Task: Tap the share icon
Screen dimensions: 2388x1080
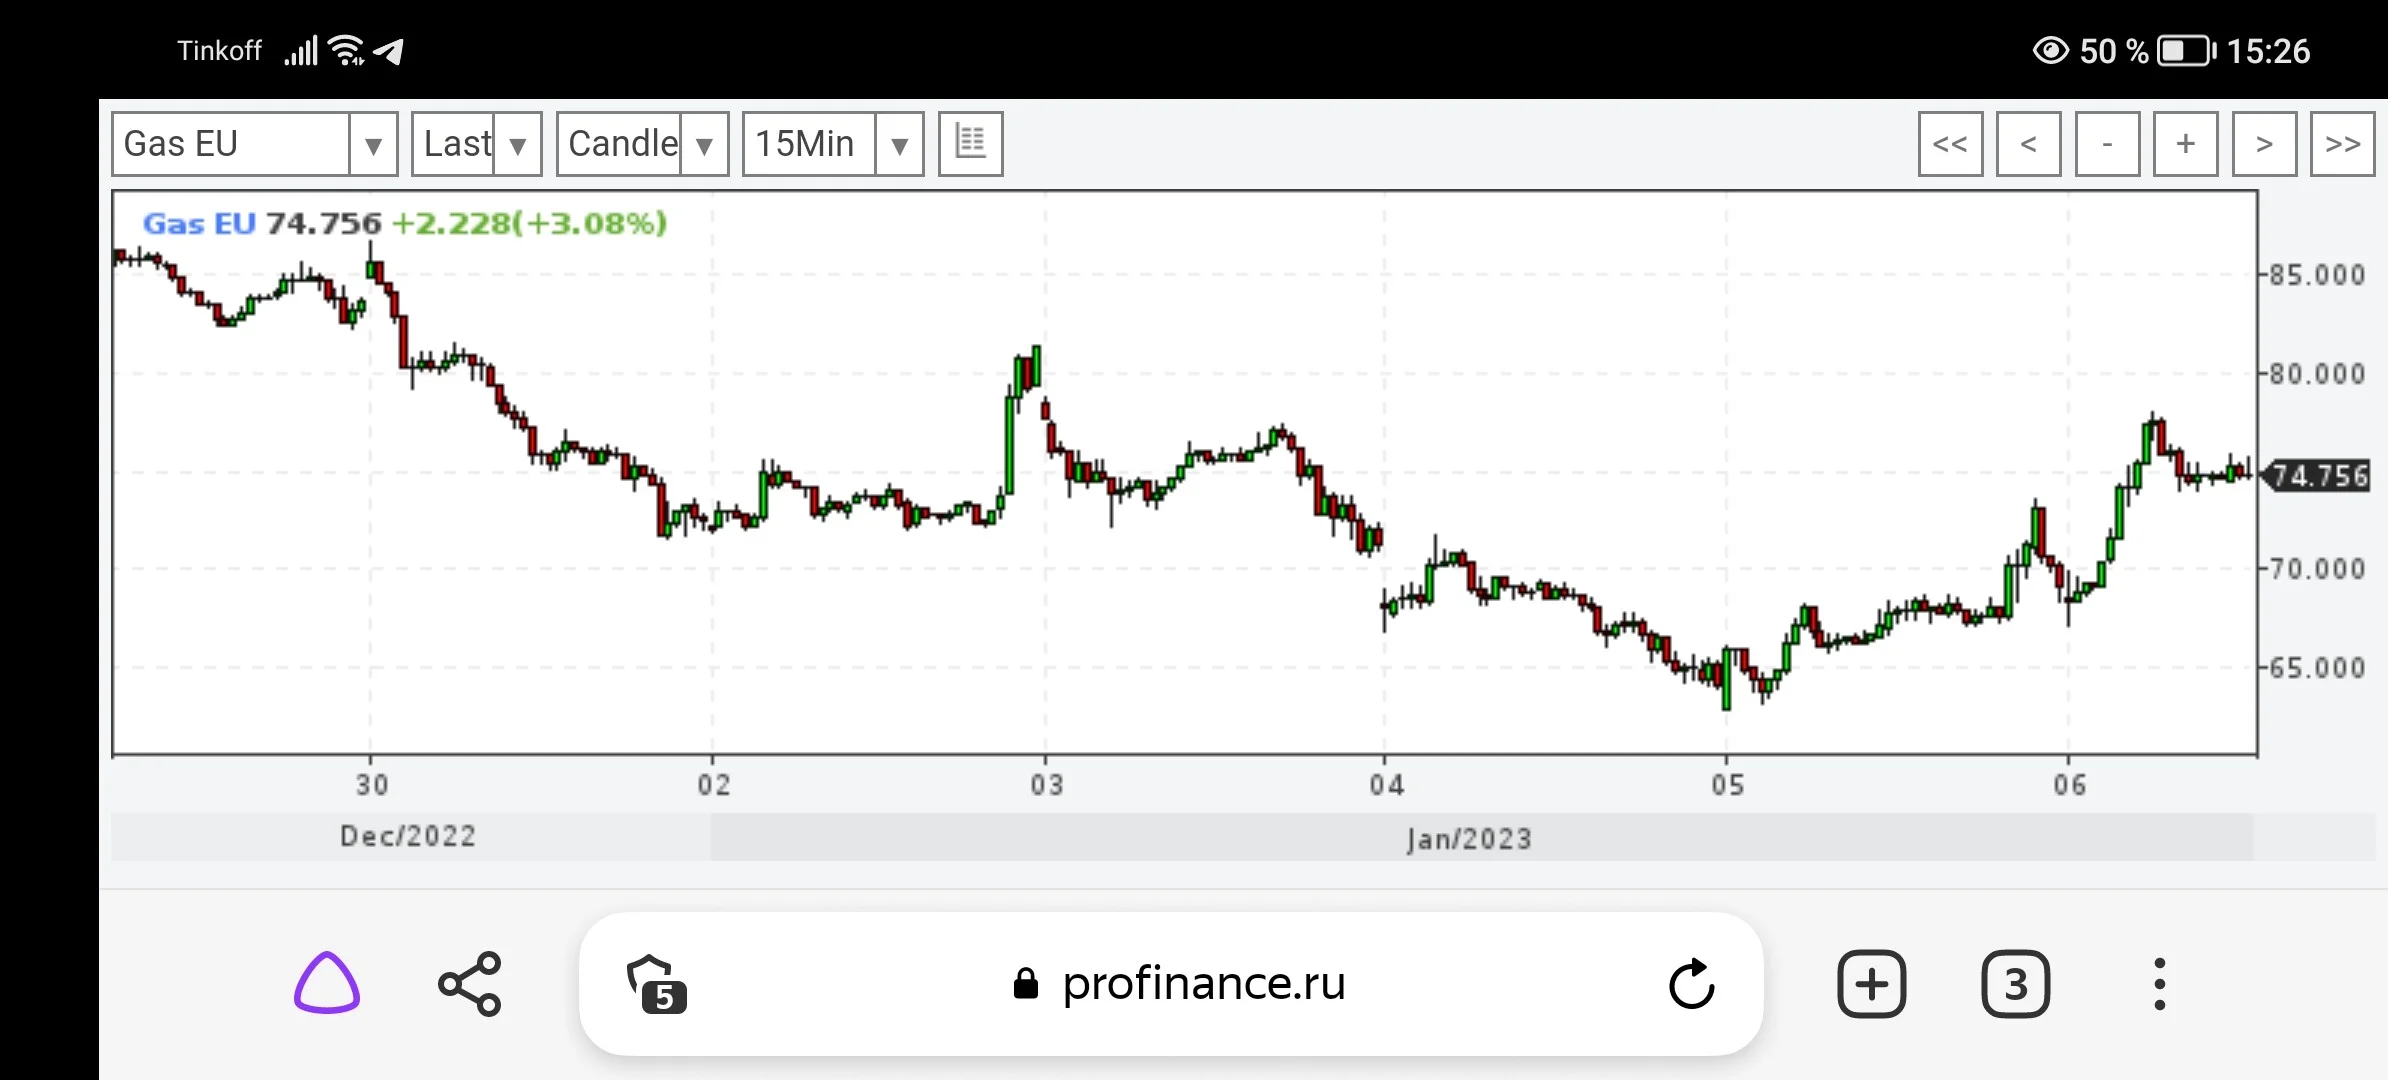Action: pyautogui.click(x=470, y=984)
